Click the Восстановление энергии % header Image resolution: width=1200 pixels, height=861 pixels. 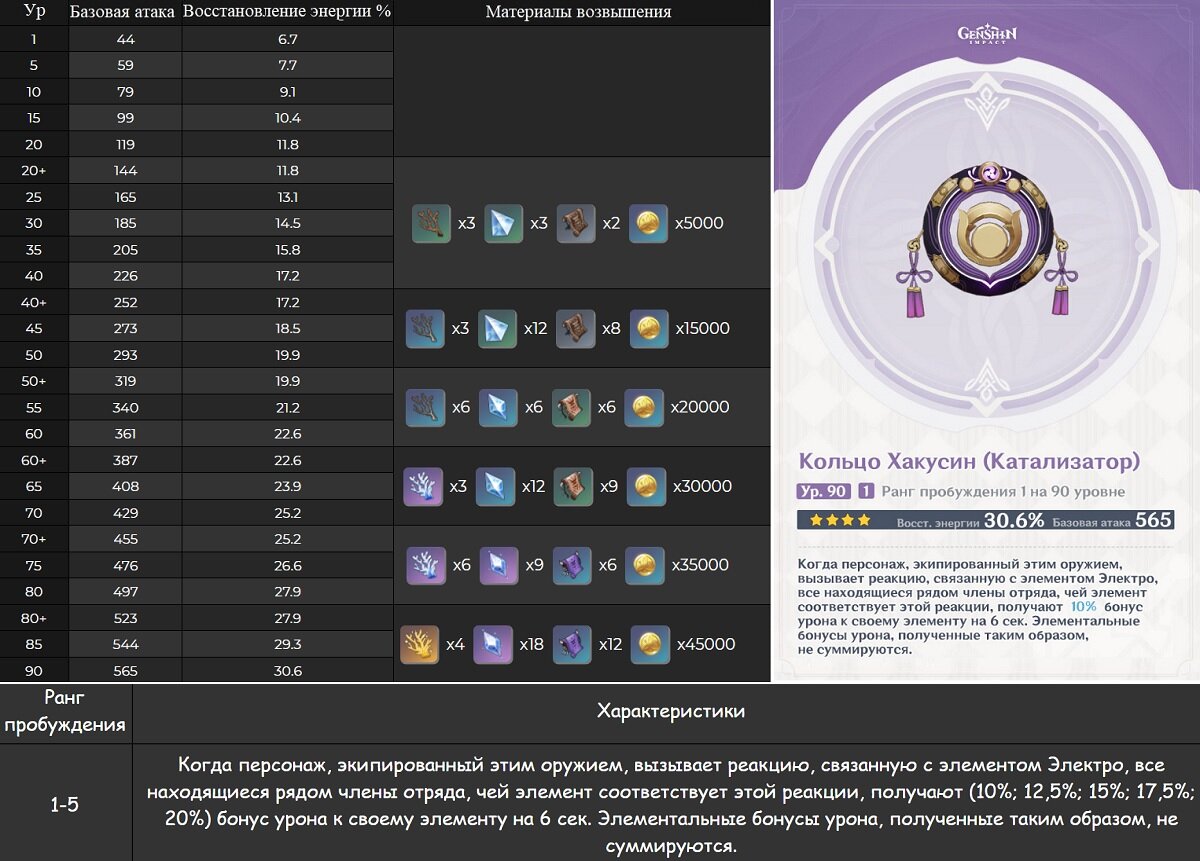click(x=287, y=13)
